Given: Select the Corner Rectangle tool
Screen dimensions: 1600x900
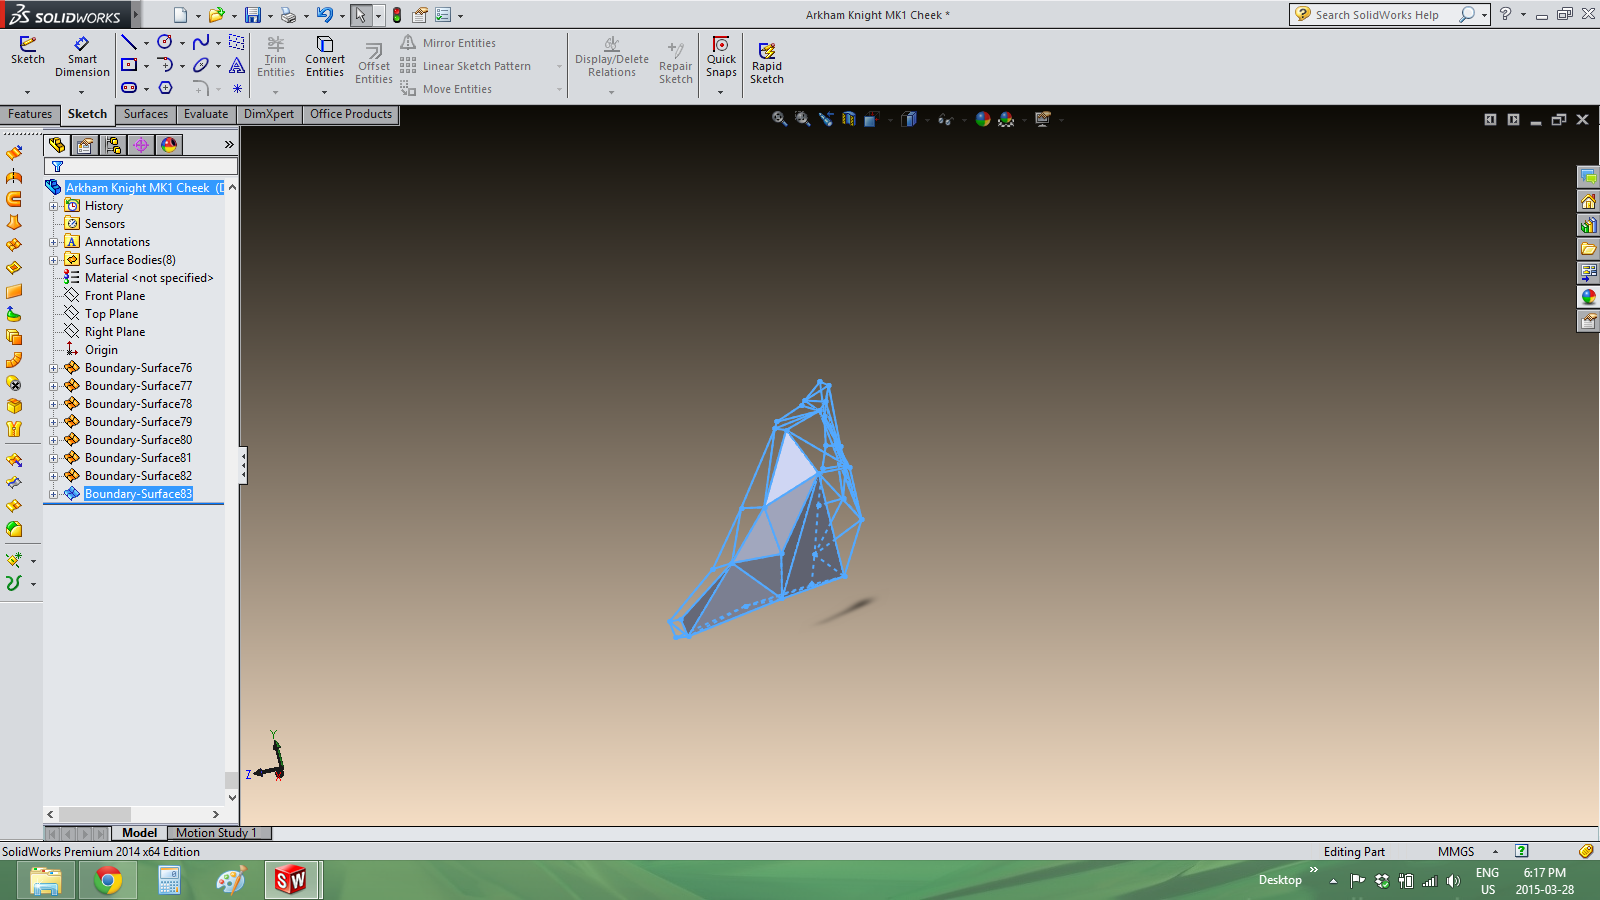Looking at the screenshot, I should tap(129, 65).
